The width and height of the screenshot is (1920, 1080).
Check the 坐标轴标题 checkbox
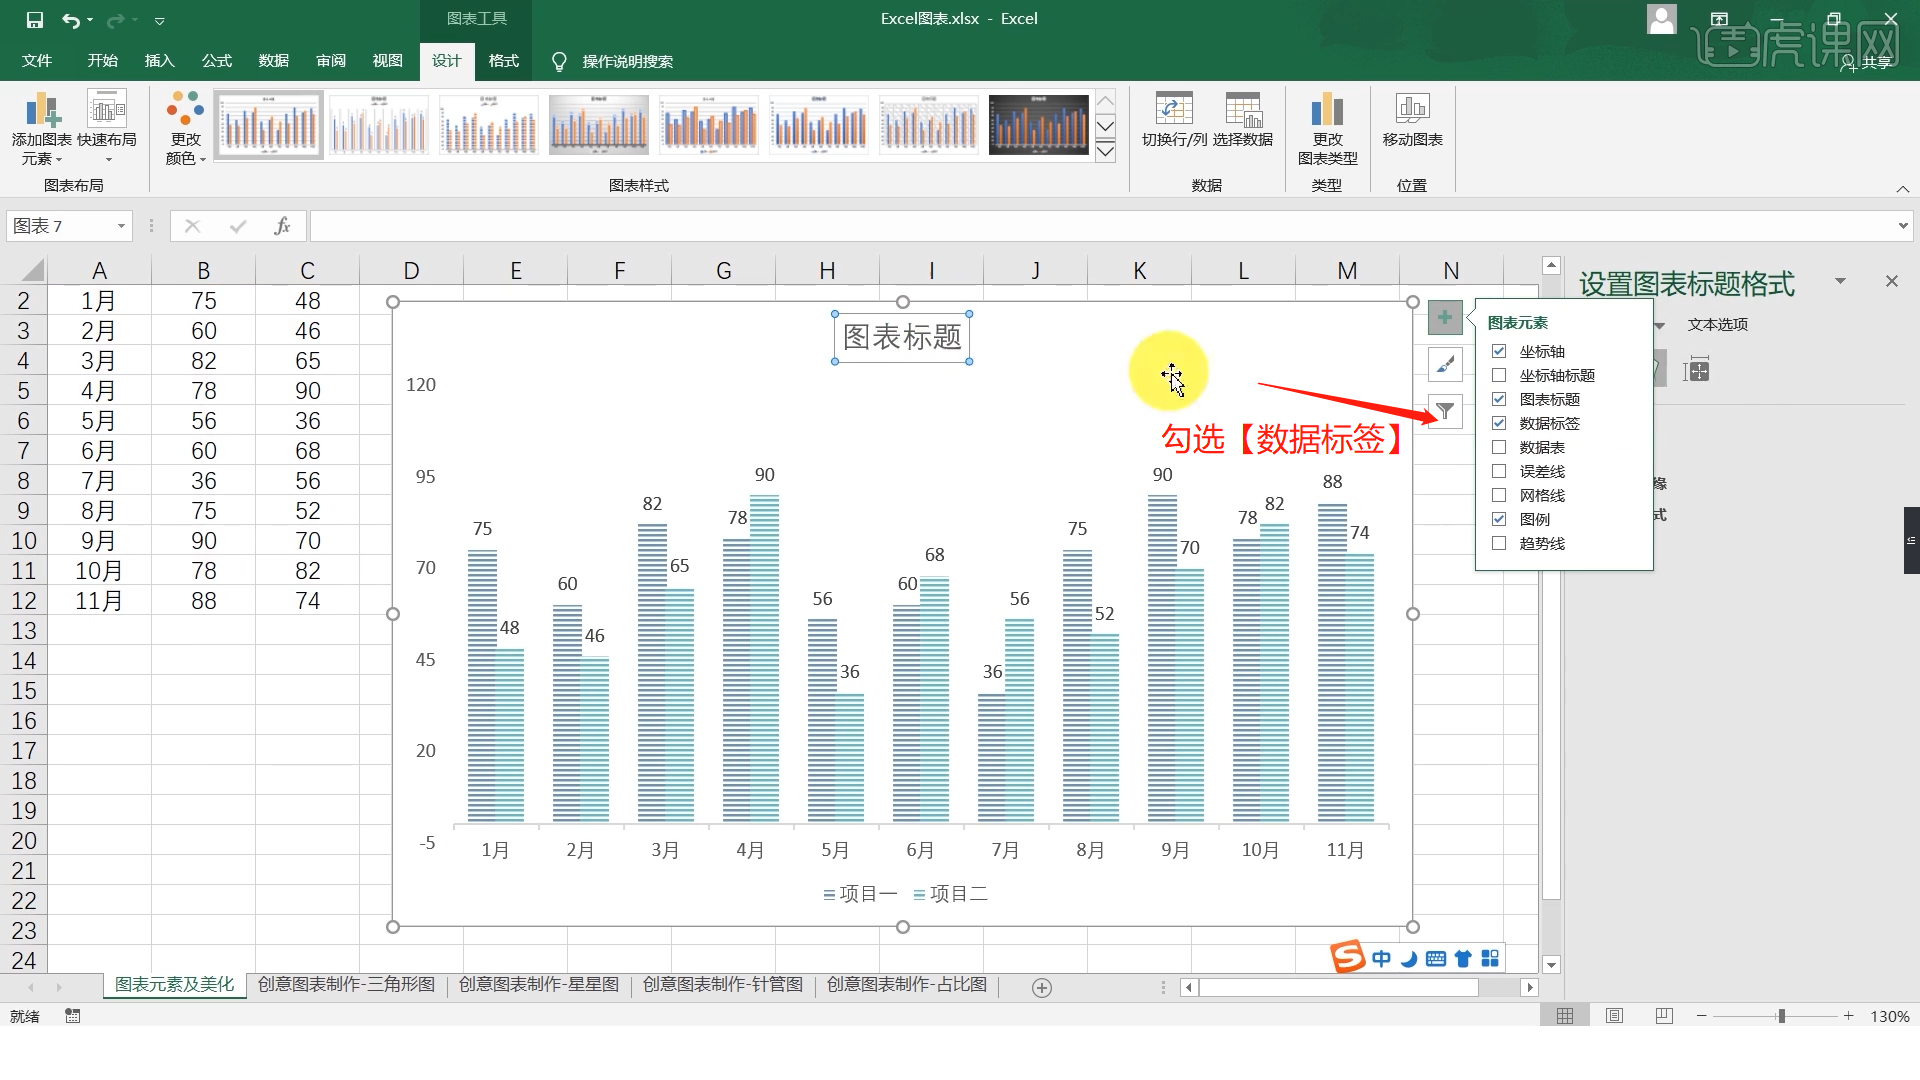pos(1499,375)
